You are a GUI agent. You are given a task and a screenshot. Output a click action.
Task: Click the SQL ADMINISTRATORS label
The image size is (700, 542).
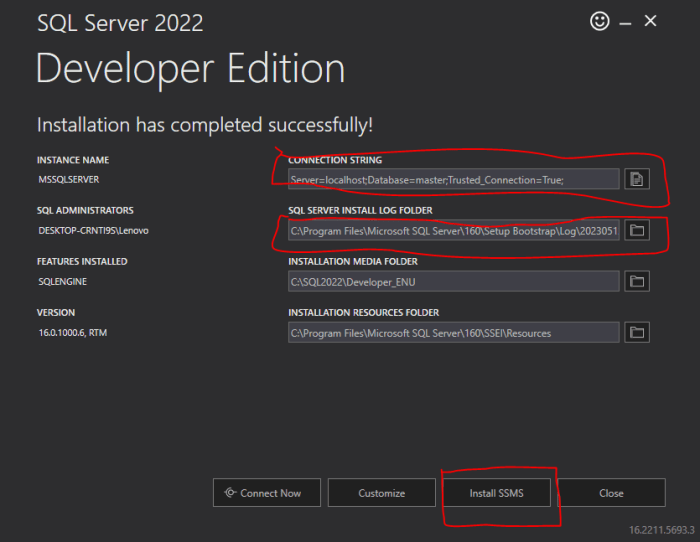(x=85, y=210)
